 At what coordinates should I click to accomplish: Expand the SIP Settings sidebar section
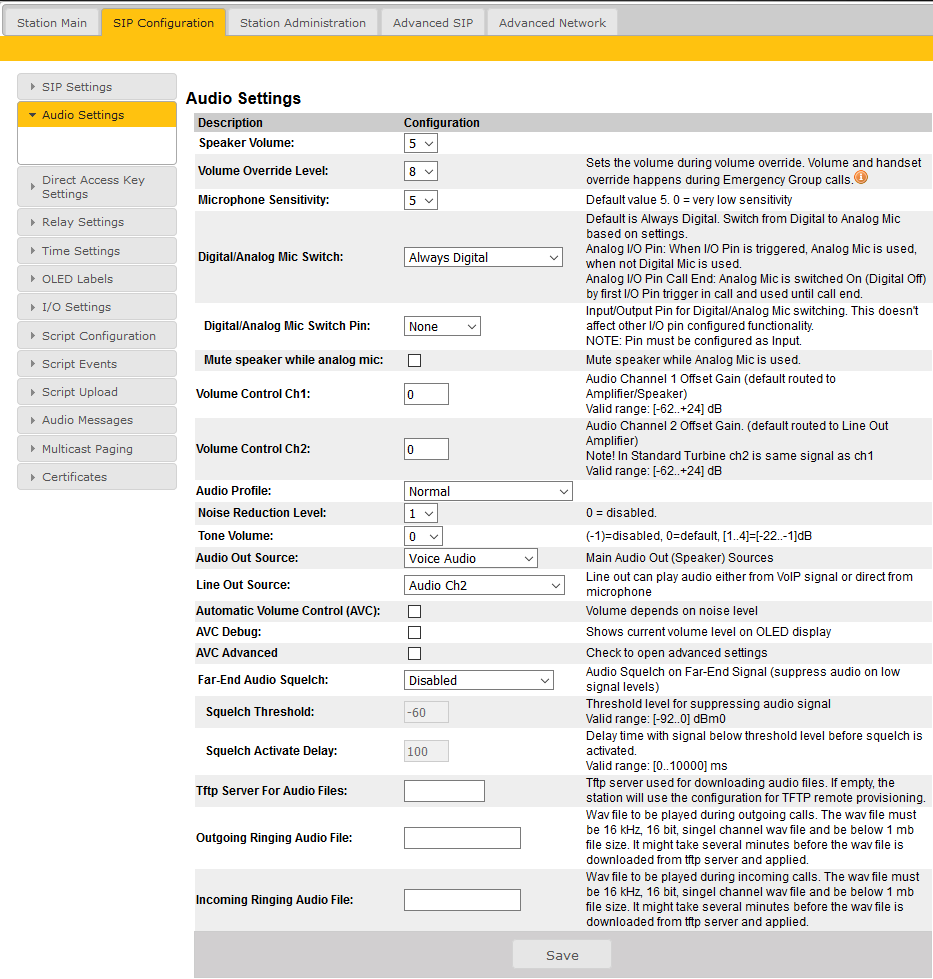click(x=96, y=87)
